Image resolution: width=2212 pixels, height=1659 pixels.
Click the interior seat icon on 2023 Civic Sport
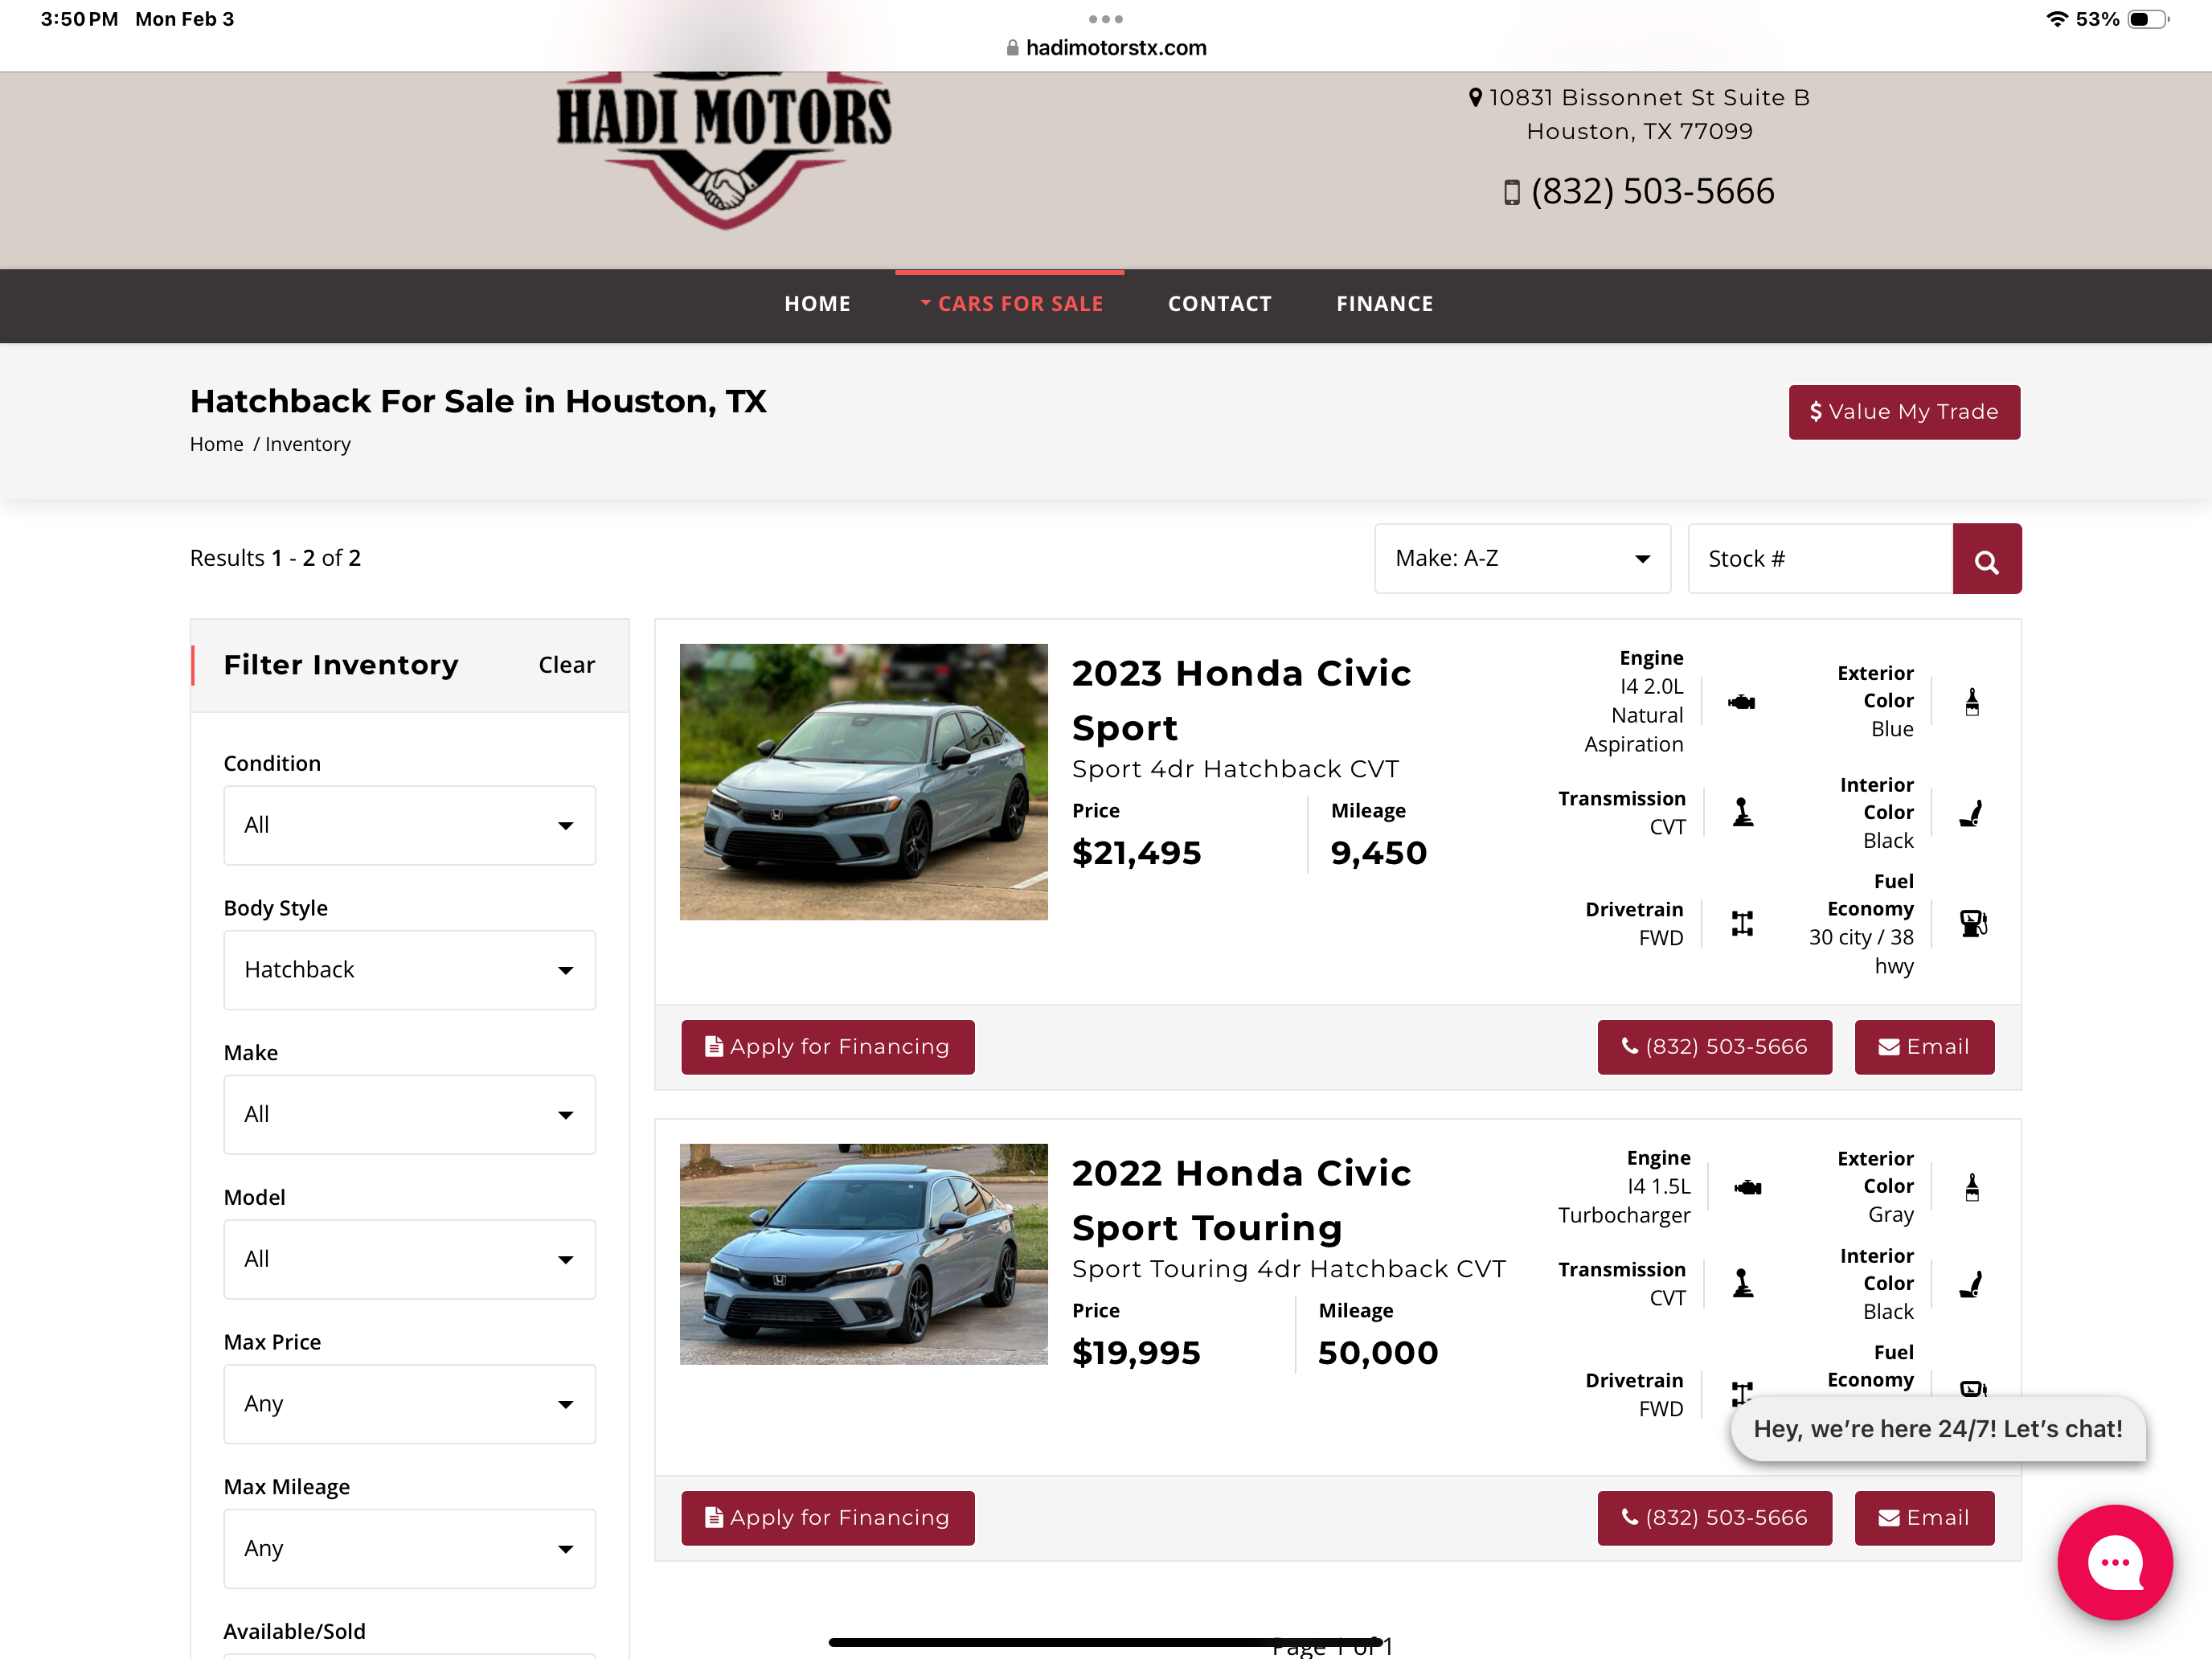[1971, 813]
